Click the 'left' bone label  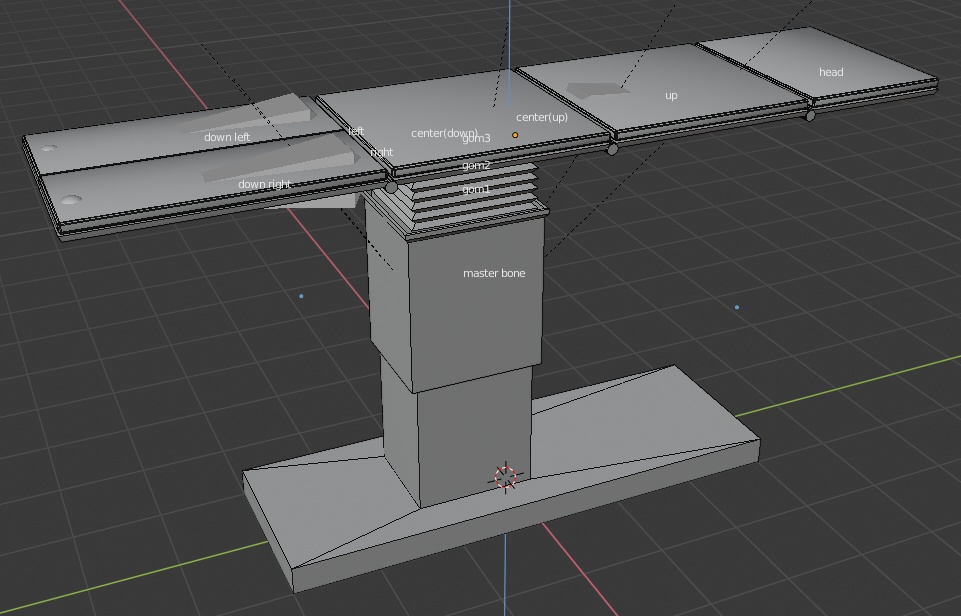[x=356, y=131]
